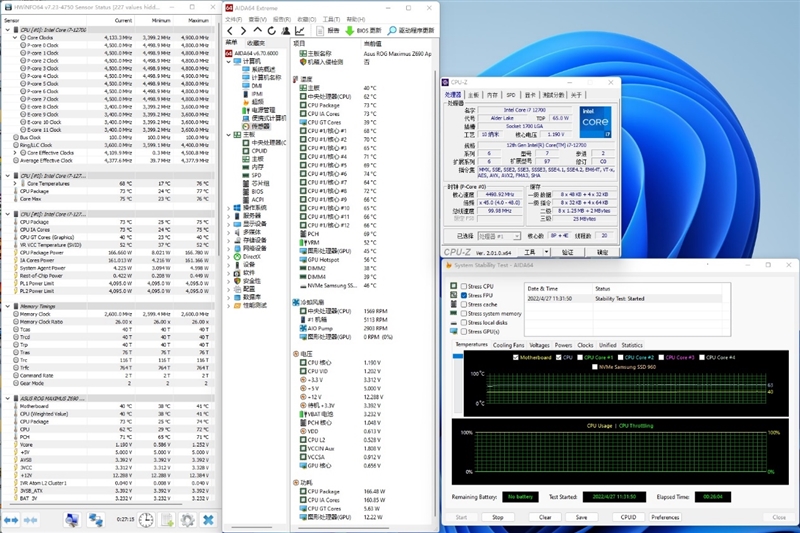
Task: Click AIDA64 back navigation arrow
Action: 230,31
